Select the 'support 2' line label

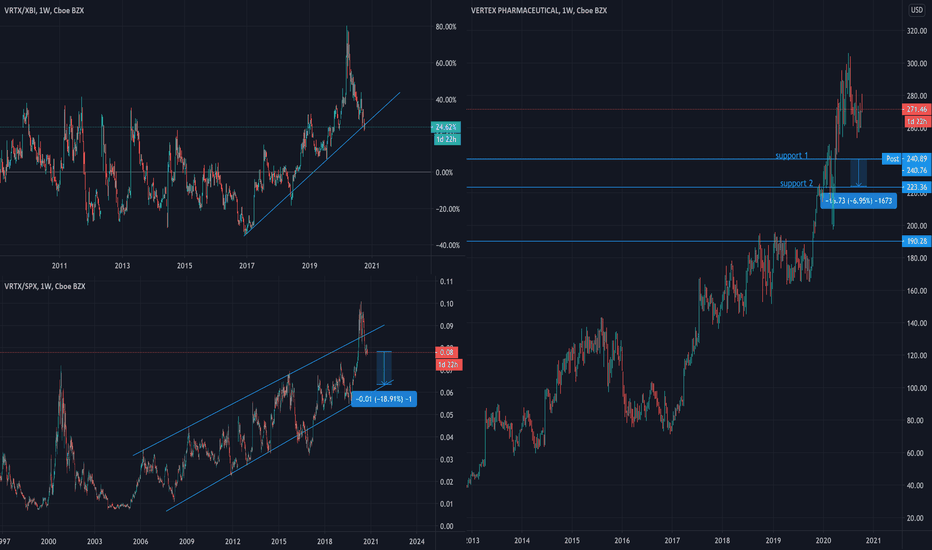pos(796,183)
